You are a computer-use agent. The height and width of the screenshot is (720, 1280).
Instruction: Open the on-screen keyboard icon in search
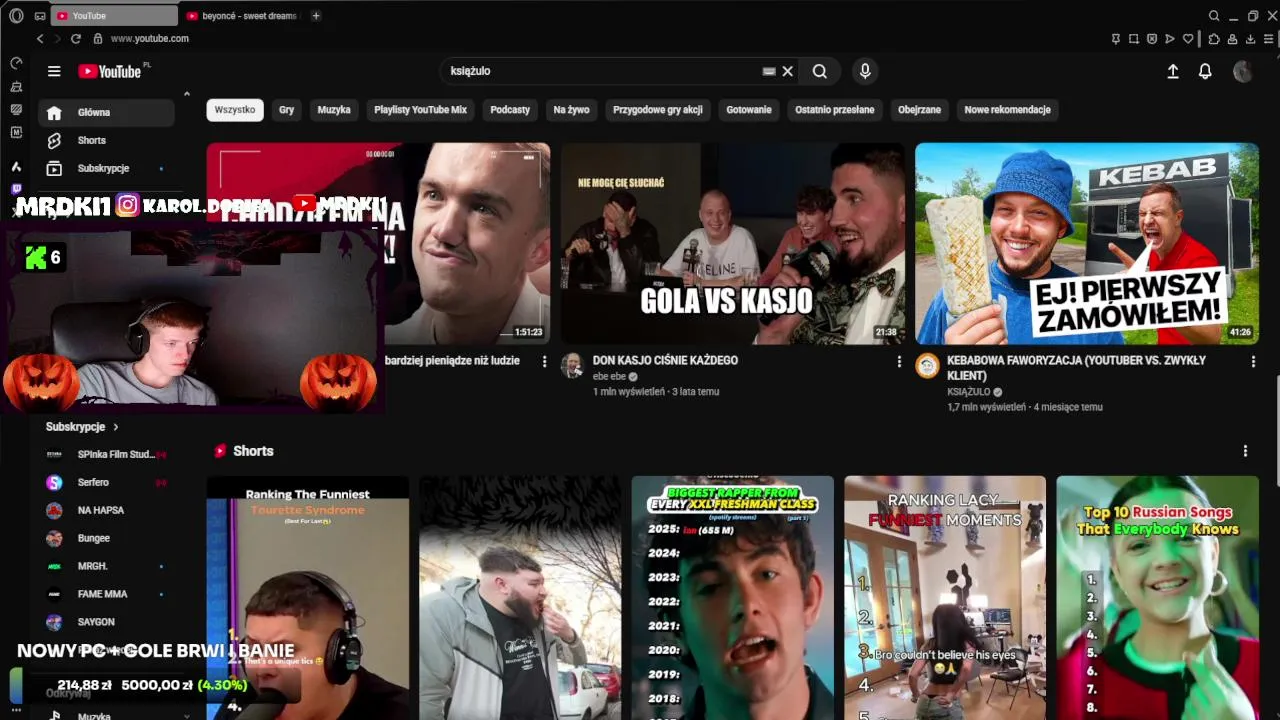pyautogui.click(x=769, y=71)
